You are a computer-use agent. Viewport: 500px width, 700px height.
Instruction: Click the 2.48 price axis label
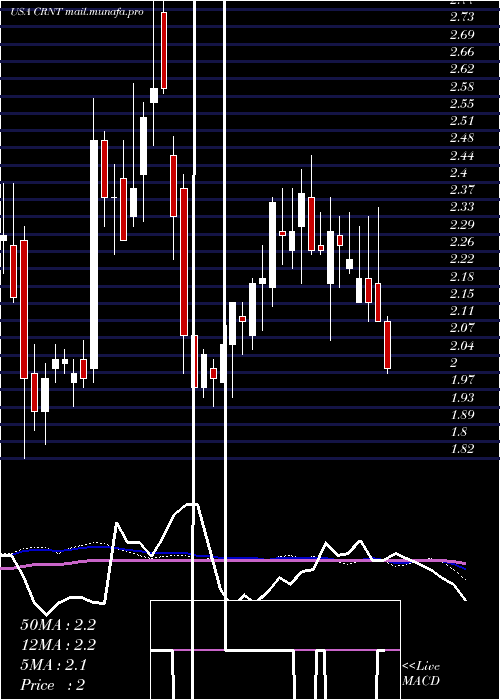[462, 138]
